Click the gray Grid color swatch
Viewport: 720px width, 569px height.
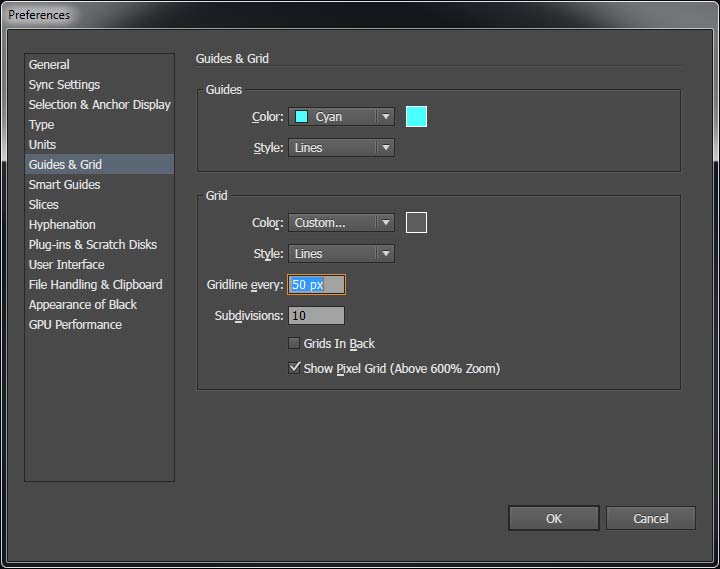(416, 222)
